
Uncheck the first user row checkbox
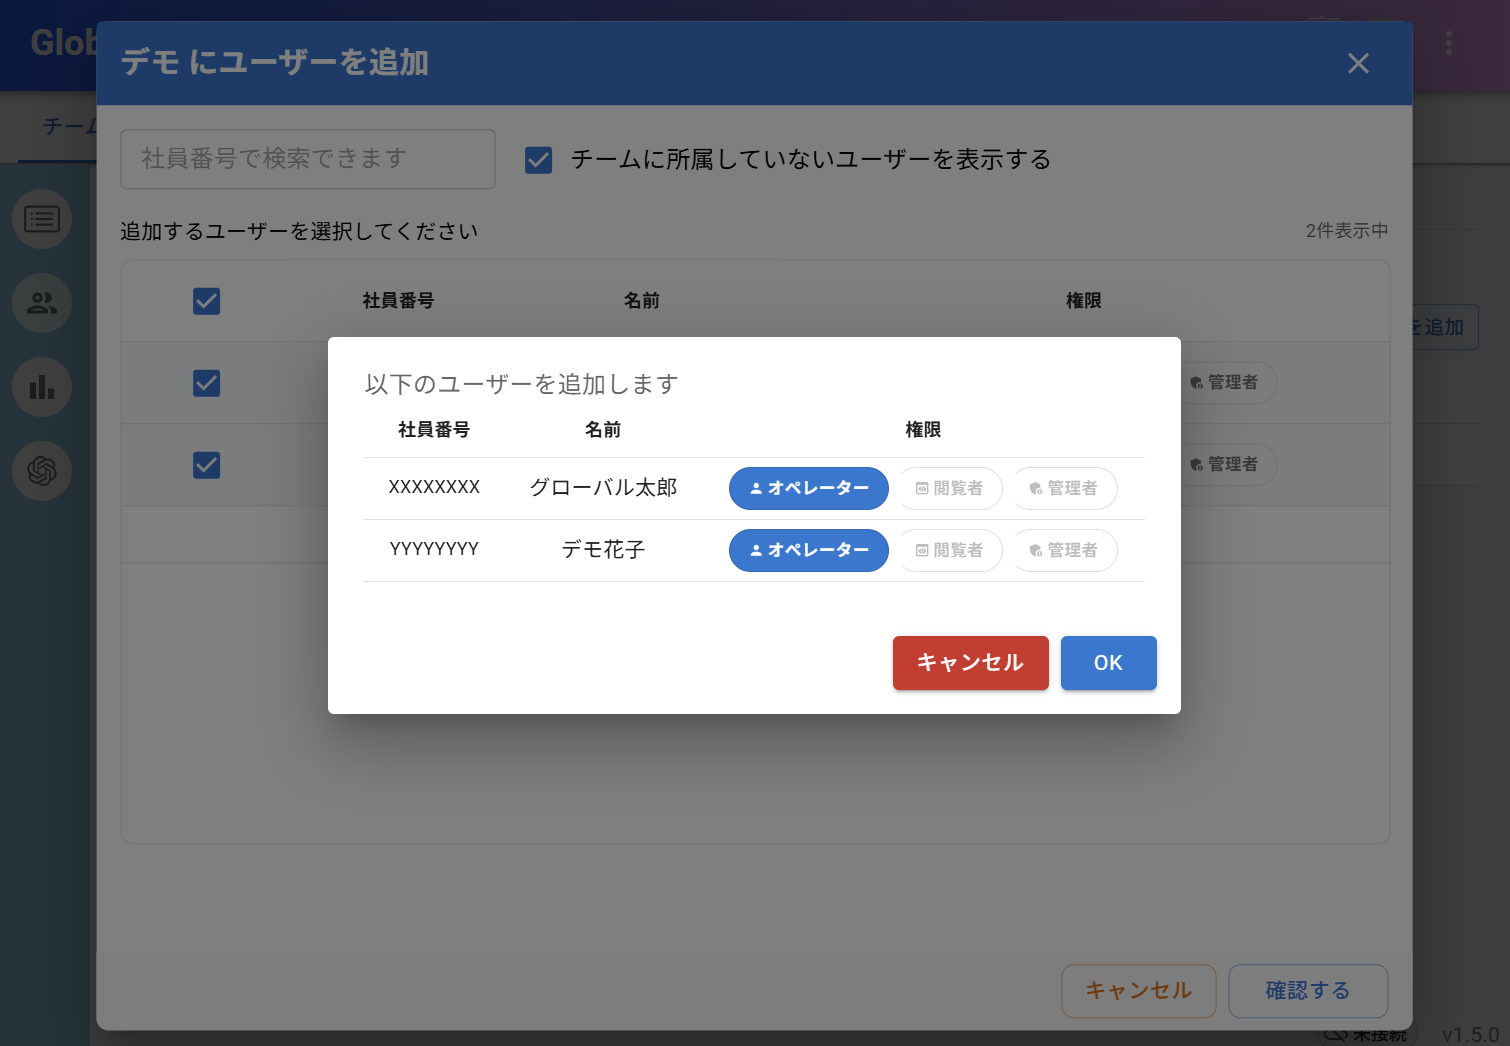click(207, 383)
